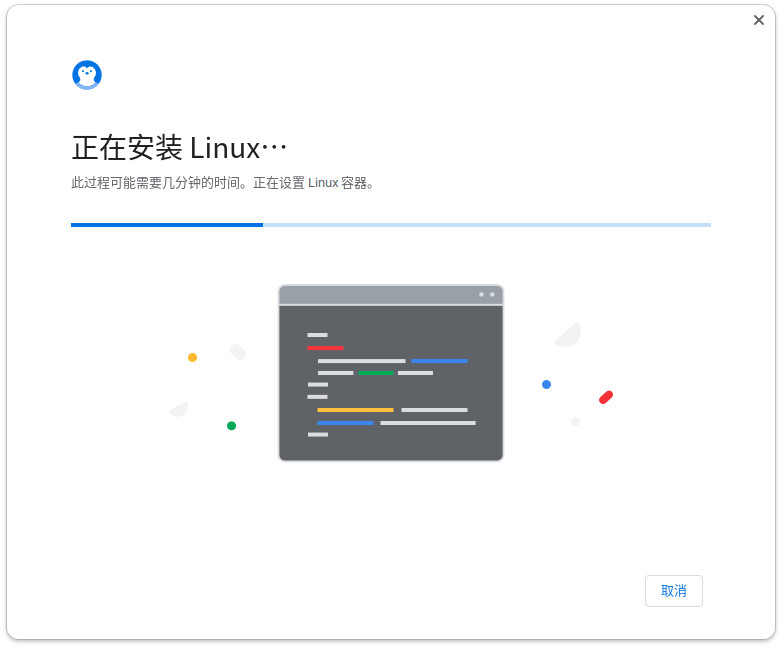Click the yellow code line in the terminal

[x=355, y=410]
